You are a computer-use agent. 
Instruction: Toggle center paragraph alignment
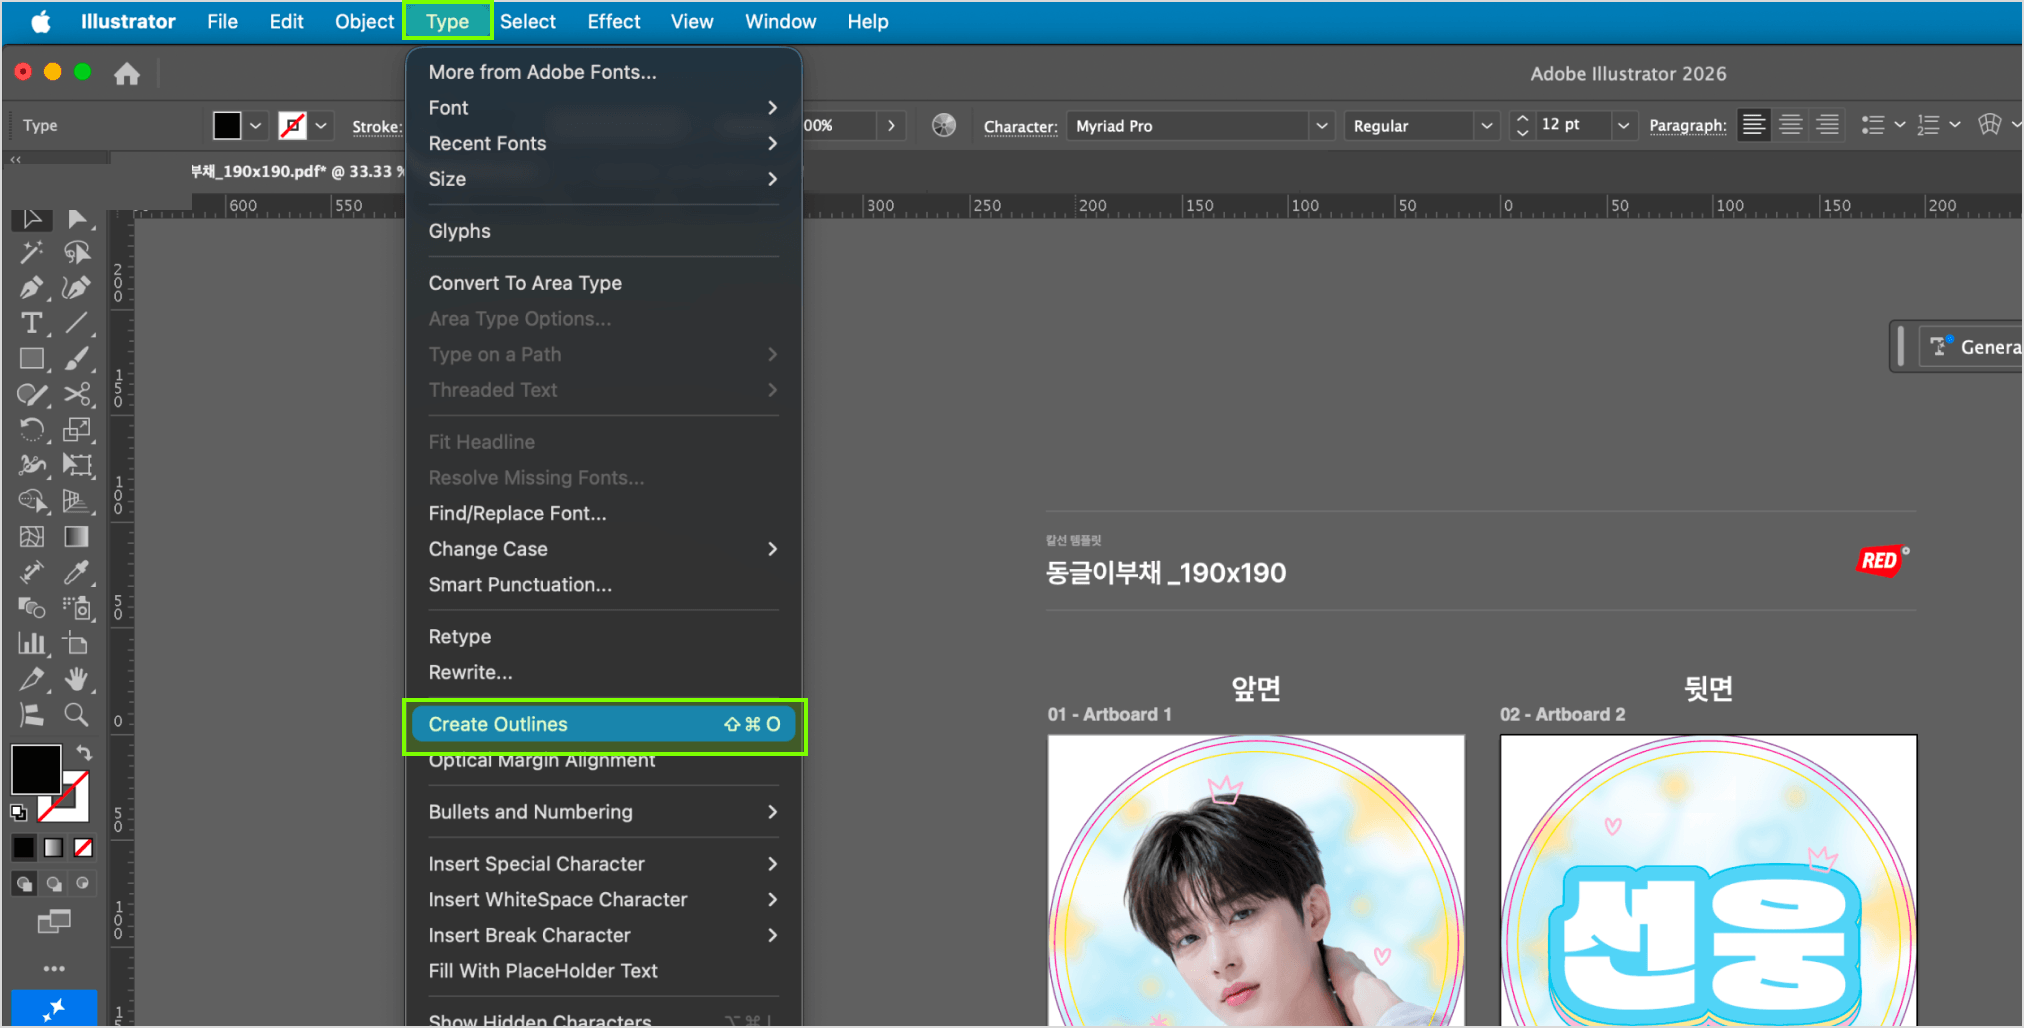click(1791, 125)
